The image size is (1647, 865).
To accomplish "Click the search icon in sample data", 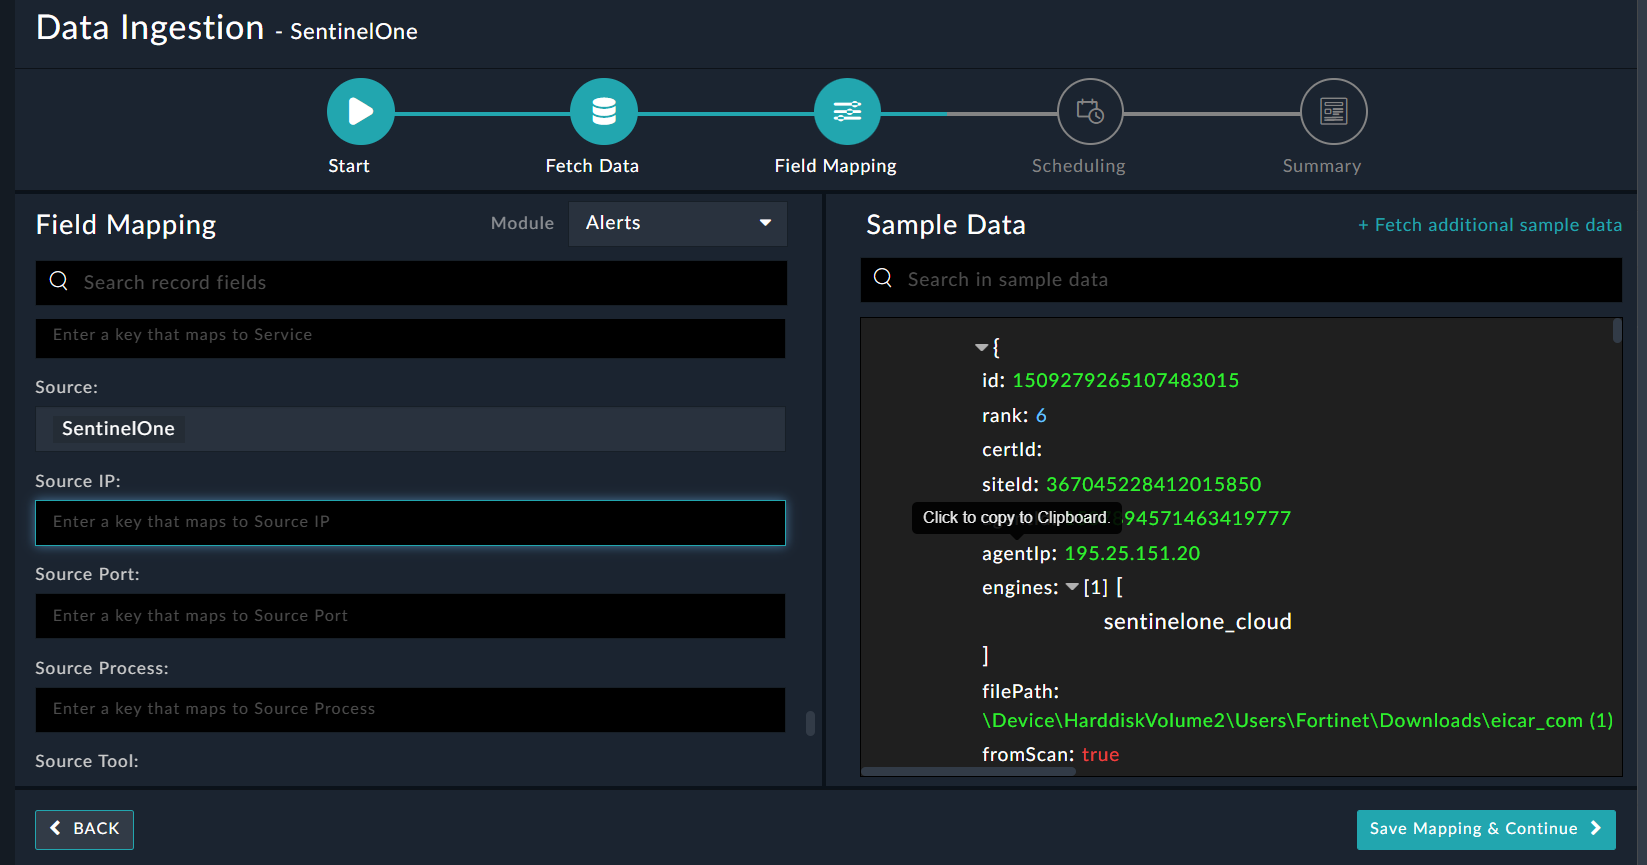I will (883, 279).
